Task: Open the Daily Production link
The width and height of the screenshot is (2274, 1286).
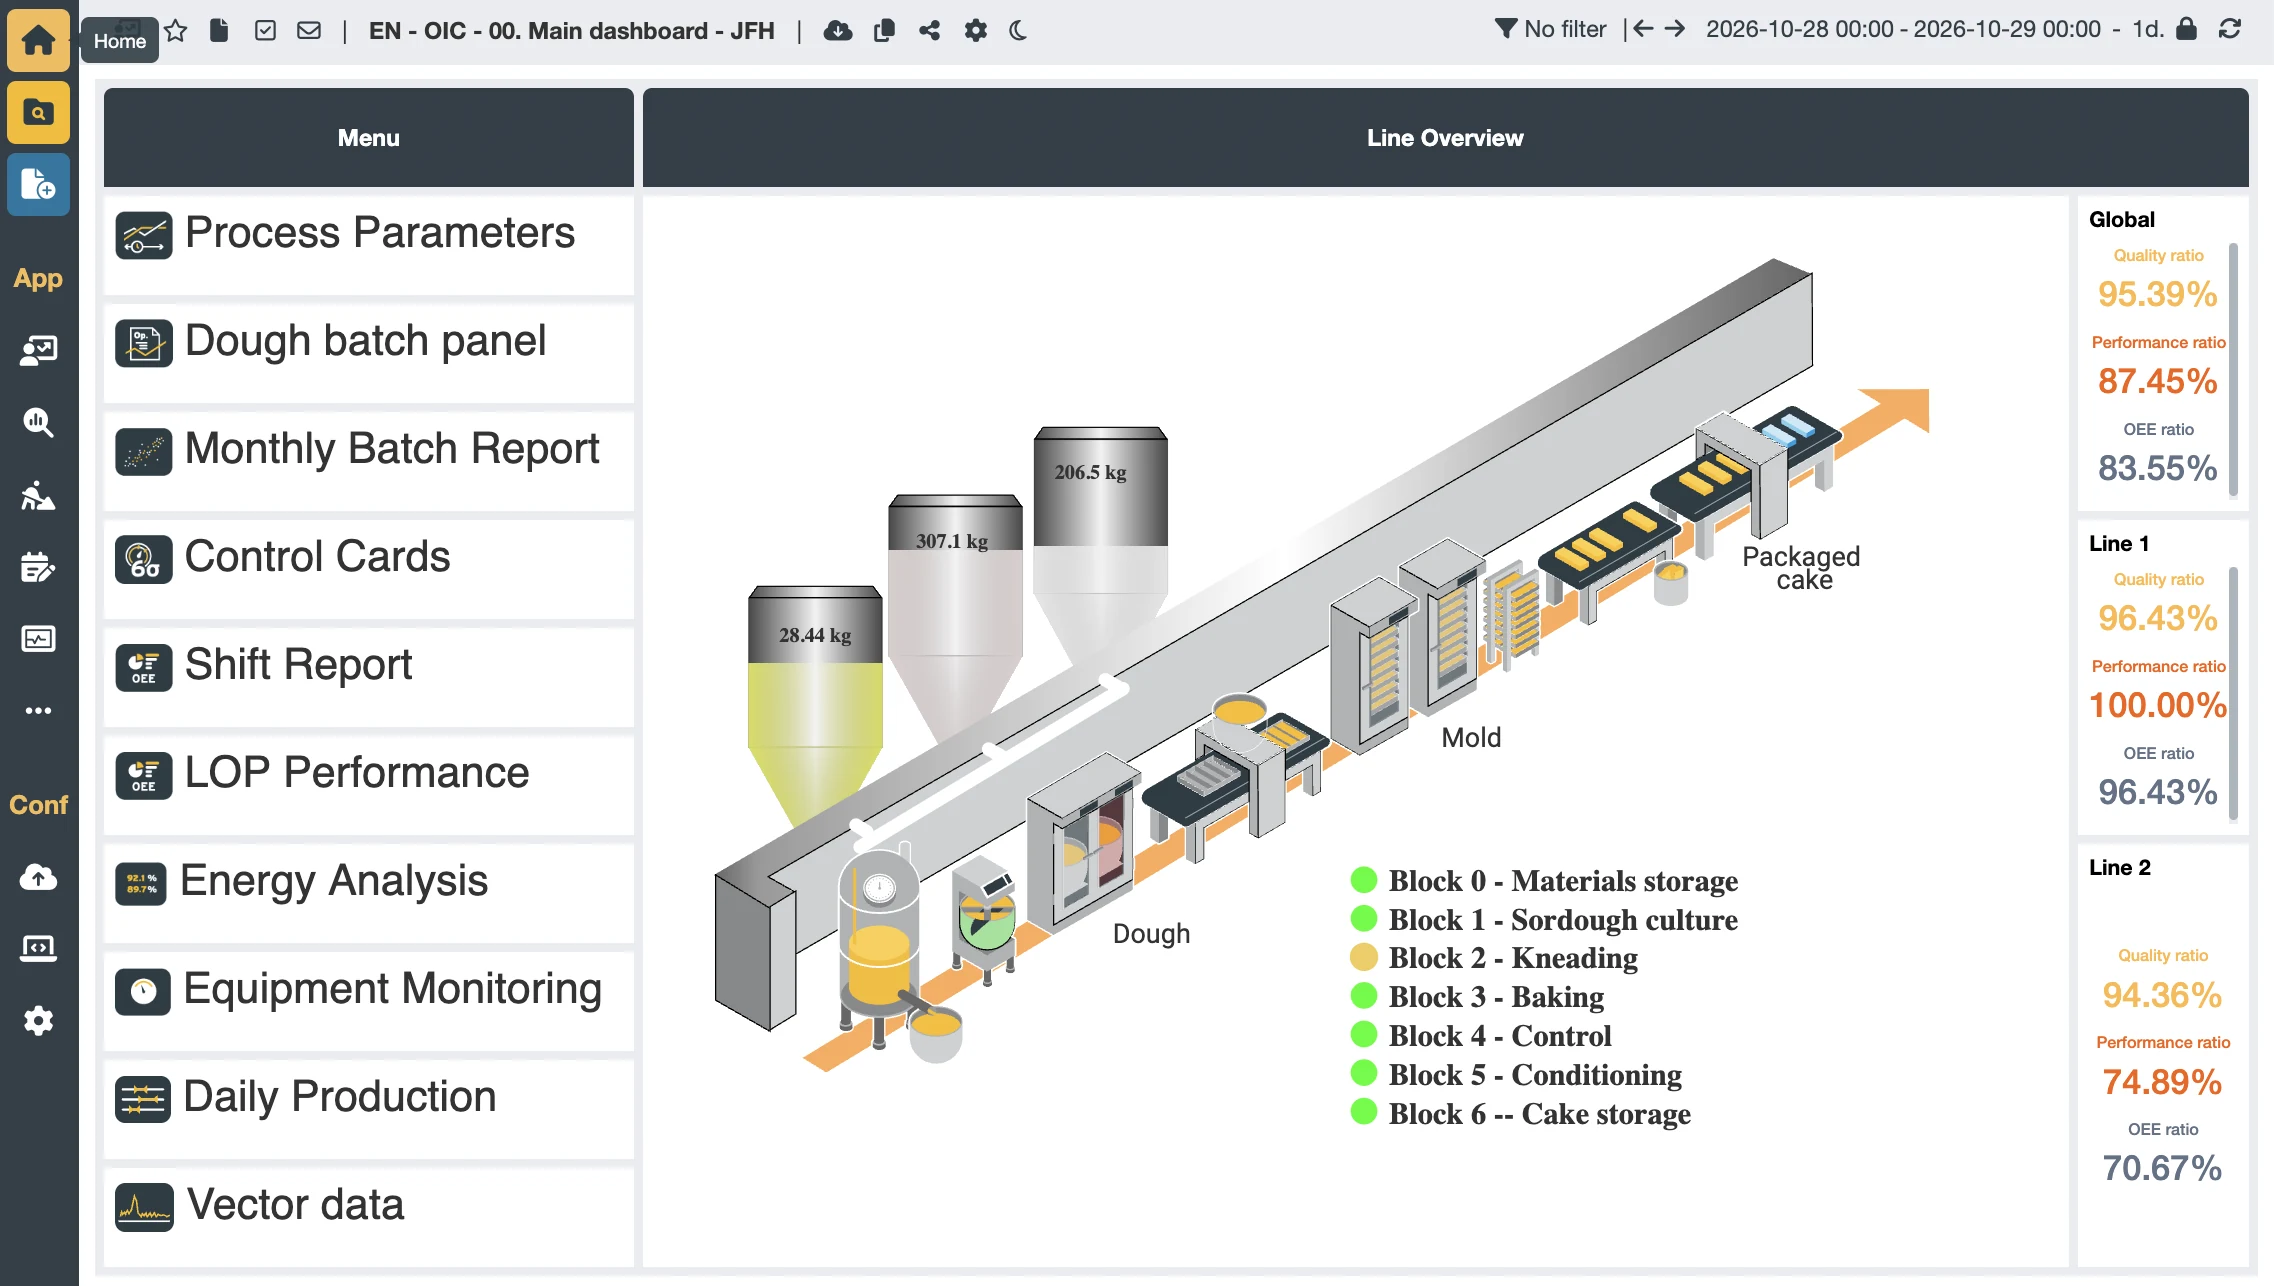Action: (x=369, y=1108)
